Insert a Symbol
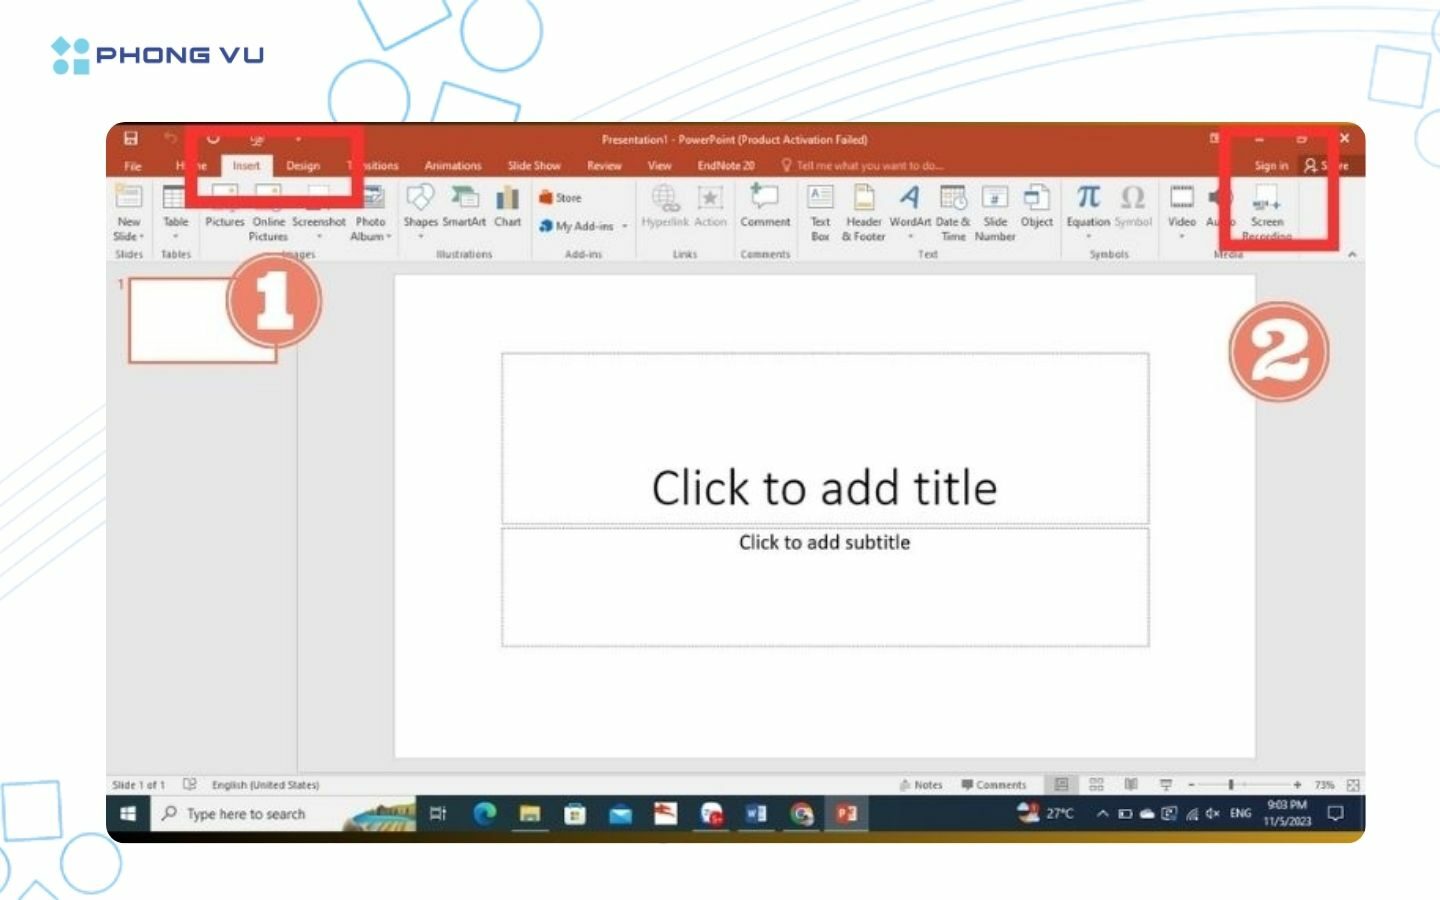This screenshot has height=900, width=1440. click(x=1133, y=207)
